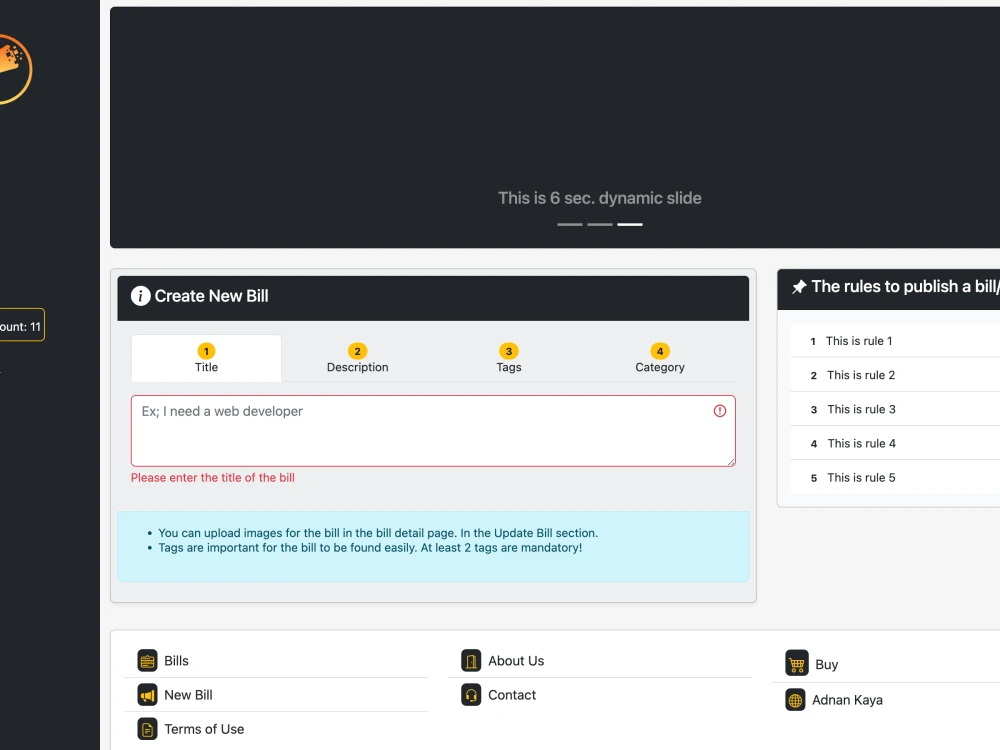Click the pin icon in rules header
1000x750 pixels.
(x=799, y=287)
